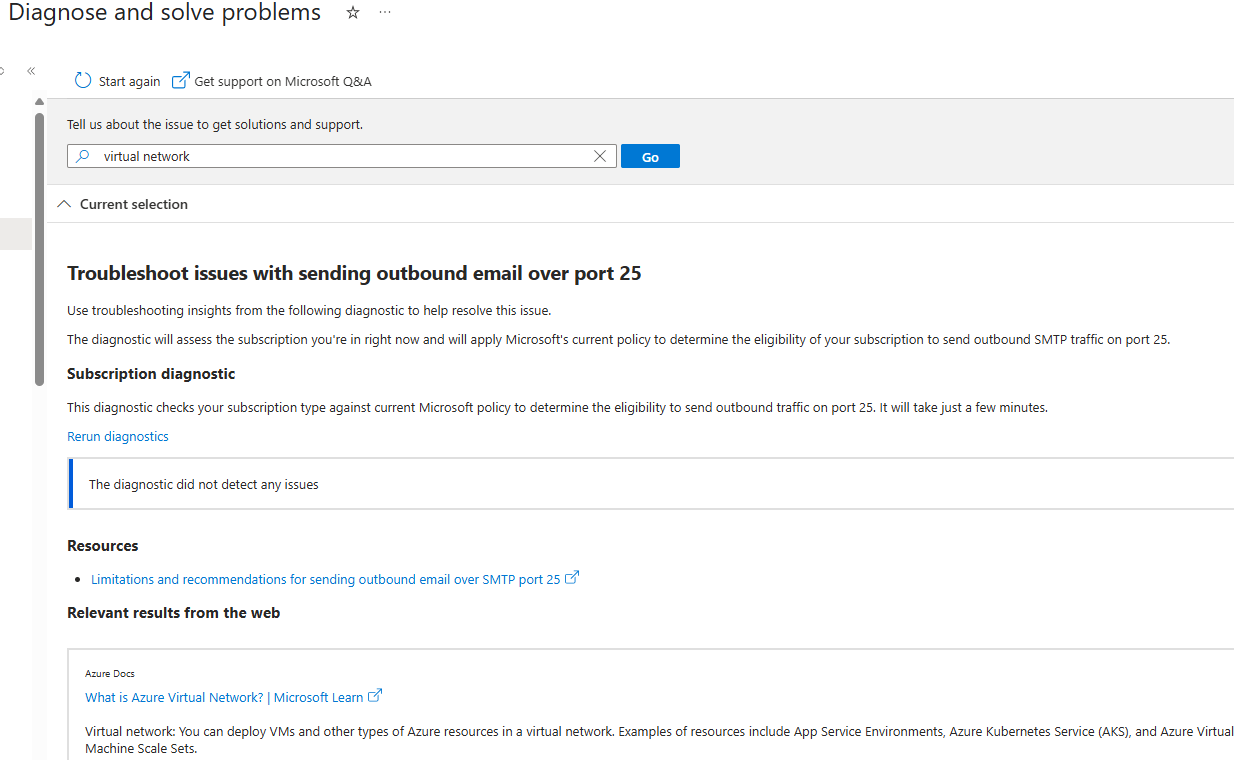Image resolution: width=1234 pixels, height=760 pixels.
Task: Click the Start again refresh icon
Action: (83, 81)
